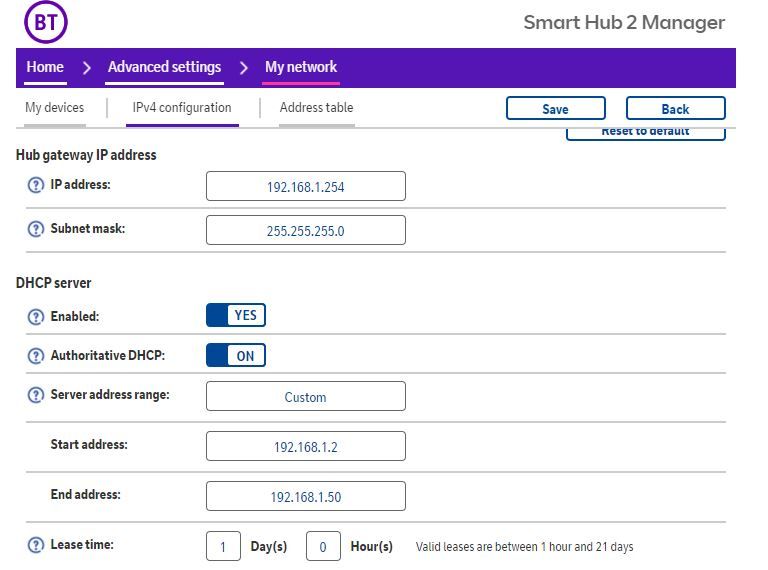Click the BT logo icon

click(x=45, y=22)
